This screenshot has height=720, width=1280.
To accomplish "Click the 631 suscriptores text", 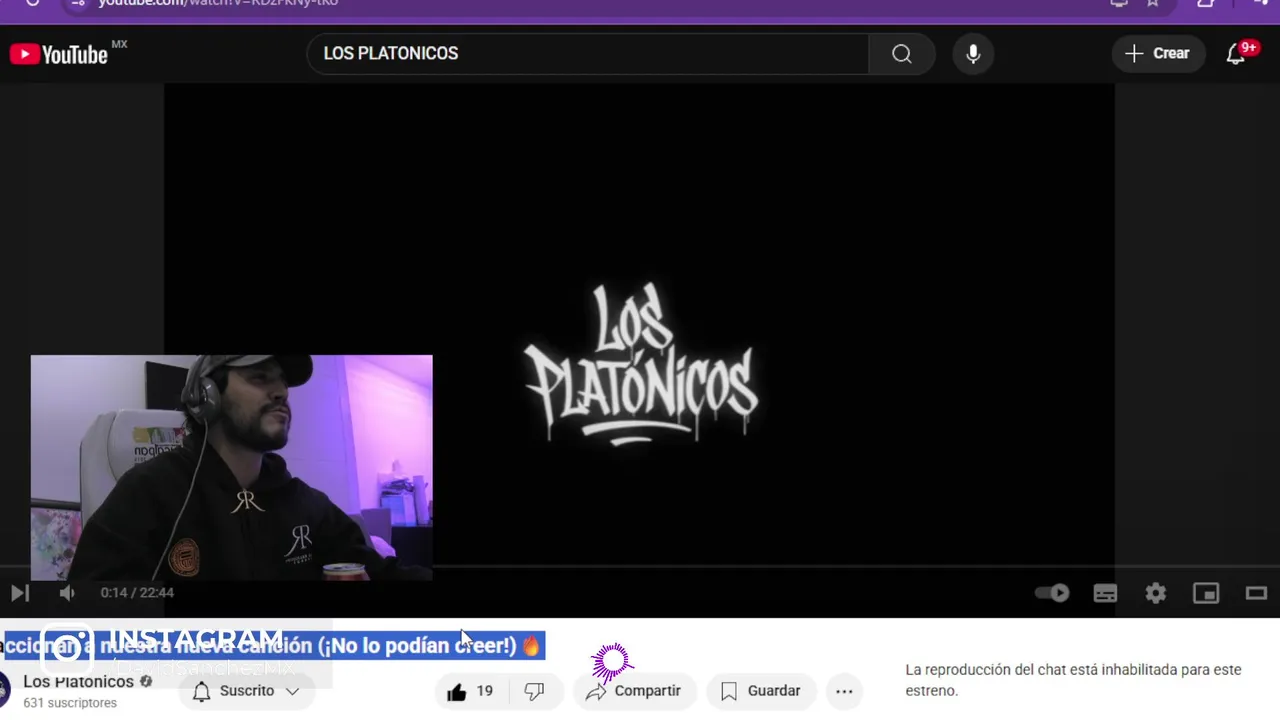I will coord(70,703).
